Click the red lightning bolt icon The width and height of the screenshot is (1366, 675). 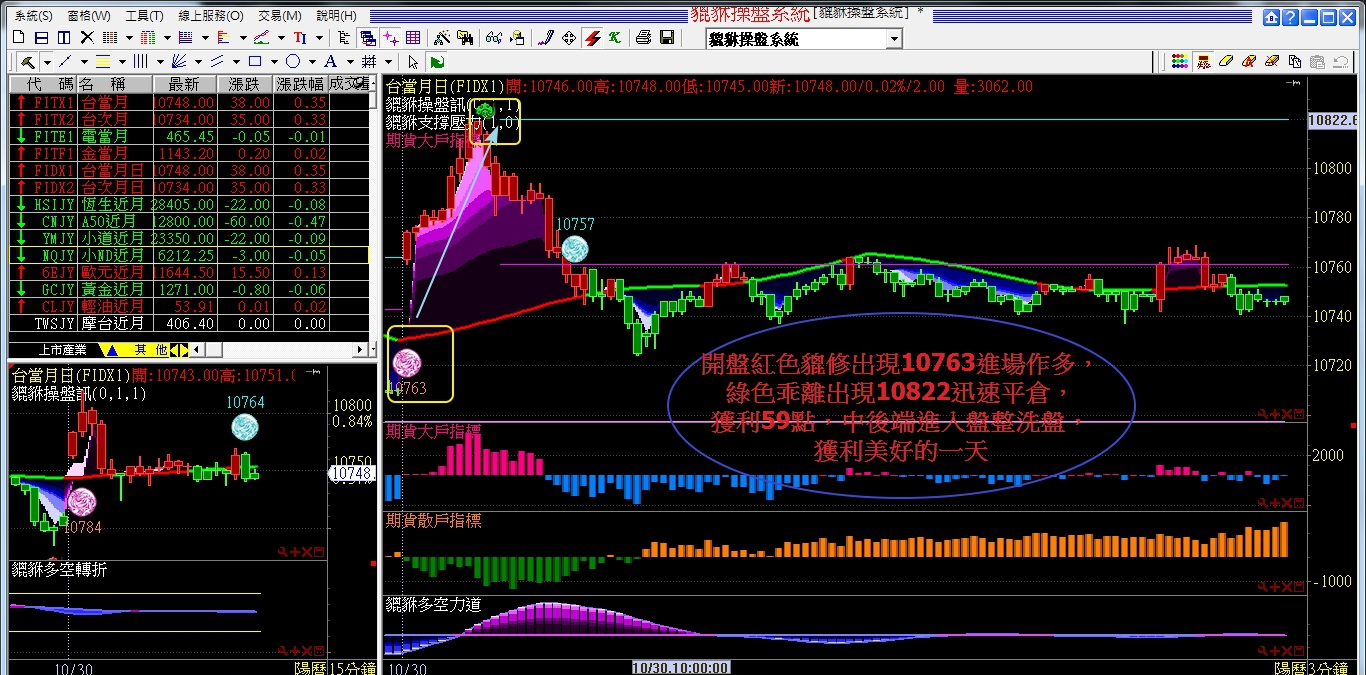(592, 37)
